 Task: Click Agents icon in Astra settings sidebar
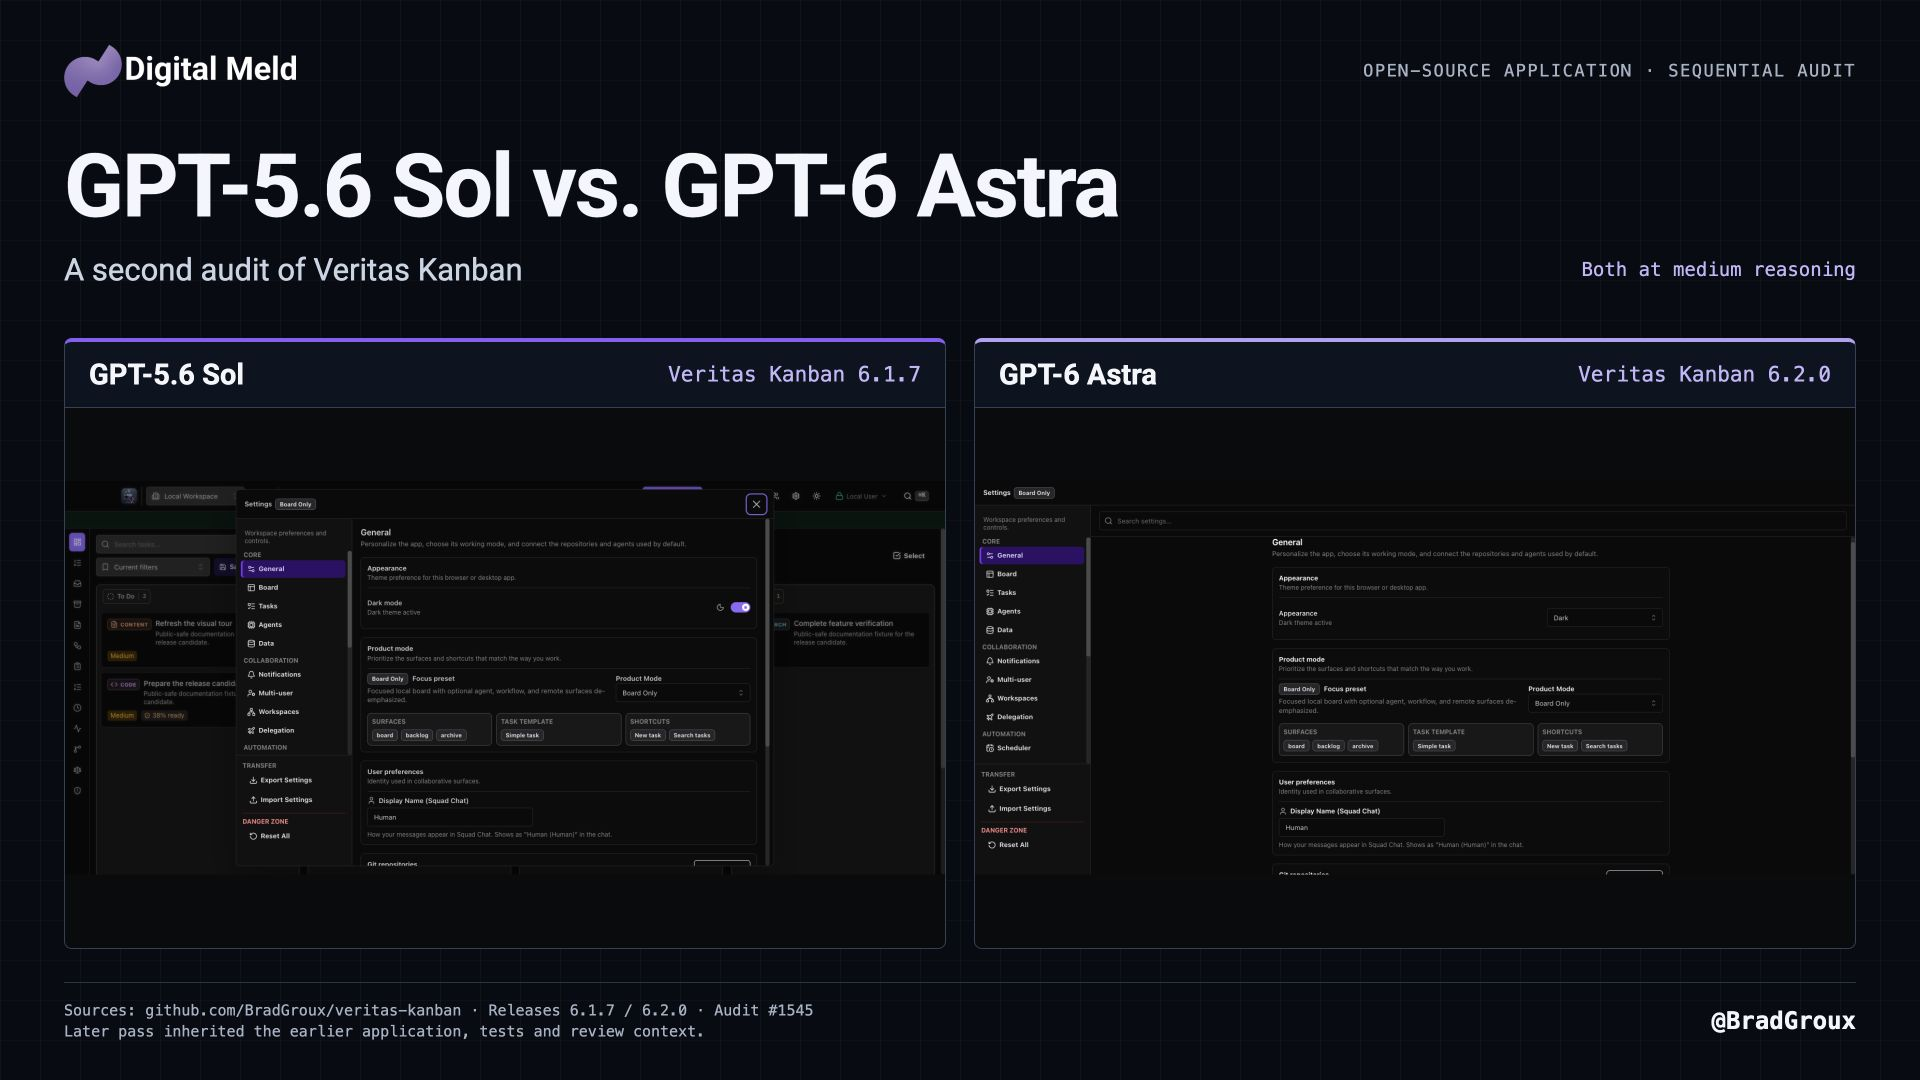point(990,612)
